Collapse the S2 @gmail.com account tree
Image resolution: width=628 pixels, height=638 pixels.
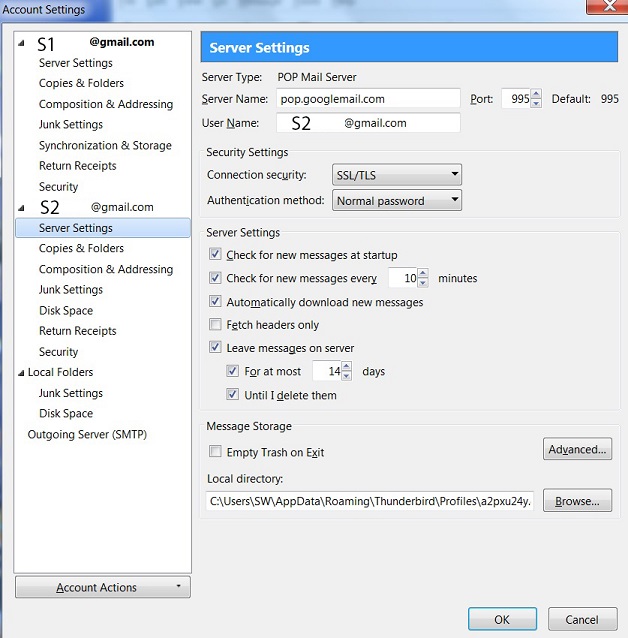tap(21, 208)
